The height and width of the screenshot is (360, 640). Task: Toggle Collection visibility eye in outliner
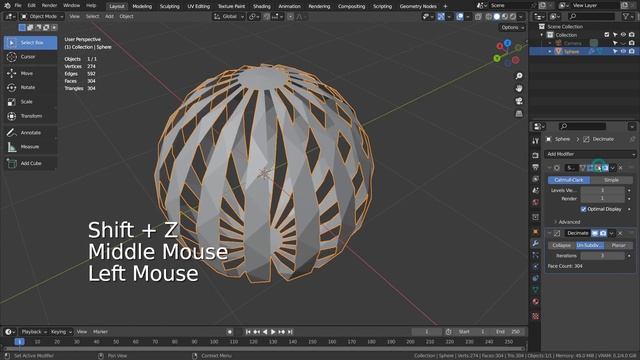pyautogui.click(x=623, y=35)
